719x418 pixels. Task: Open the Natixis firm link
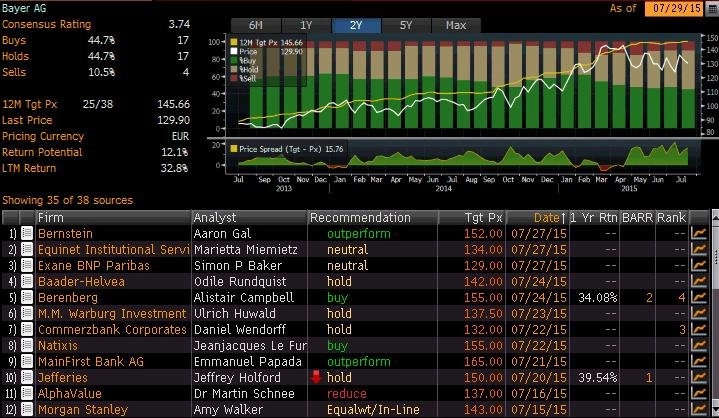[x=58, y=346]
